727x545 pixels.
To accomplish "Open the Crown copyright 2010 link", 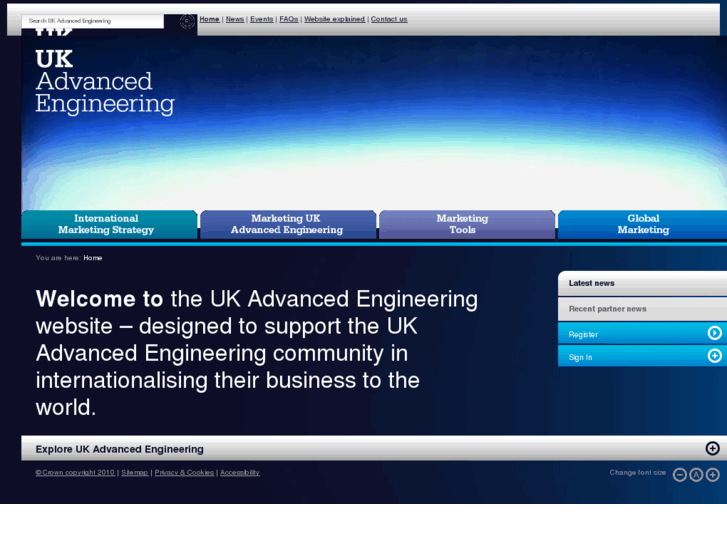I will tap(75, 473).
